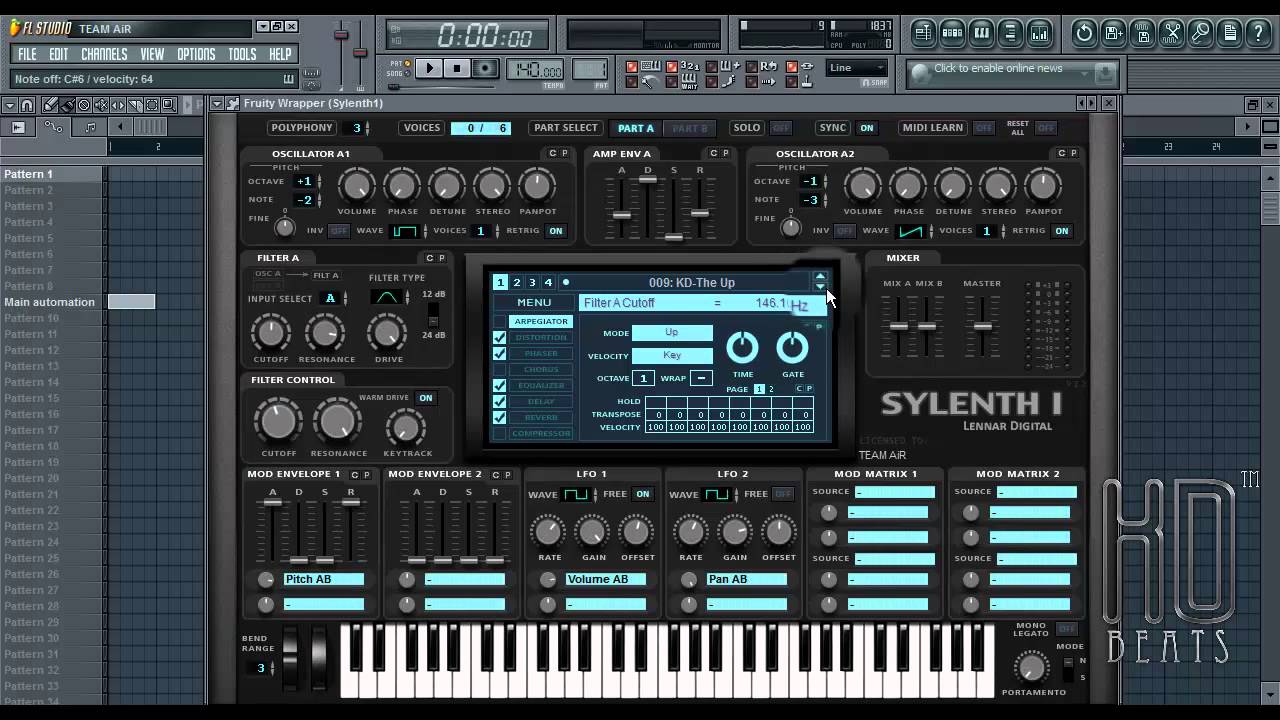The width and height of the screenshot is (1280, 720).
Task: Select the playlist Slip tool
Action: pos(118,105)
